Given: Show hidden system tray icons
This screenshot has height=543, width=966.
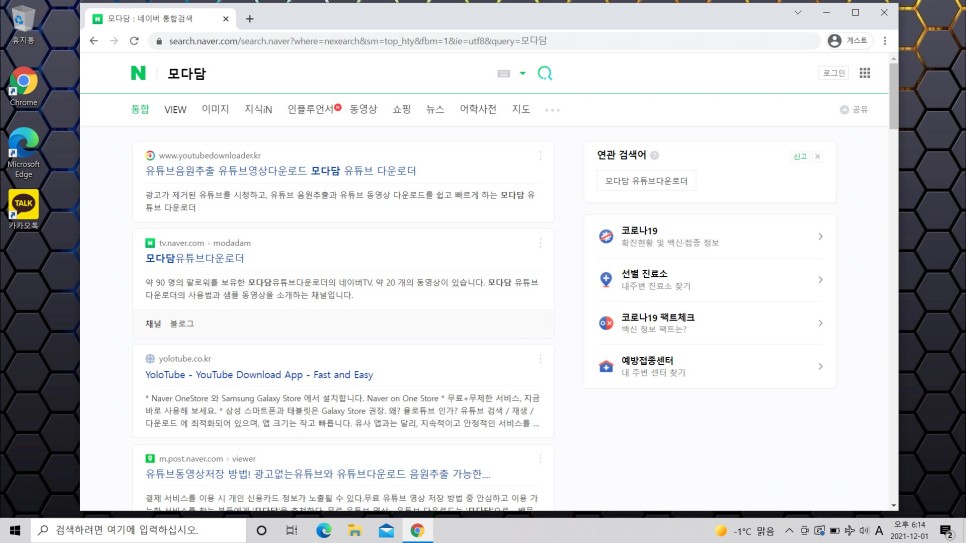Looking at the screenshot, I should [x=789, y=530].
